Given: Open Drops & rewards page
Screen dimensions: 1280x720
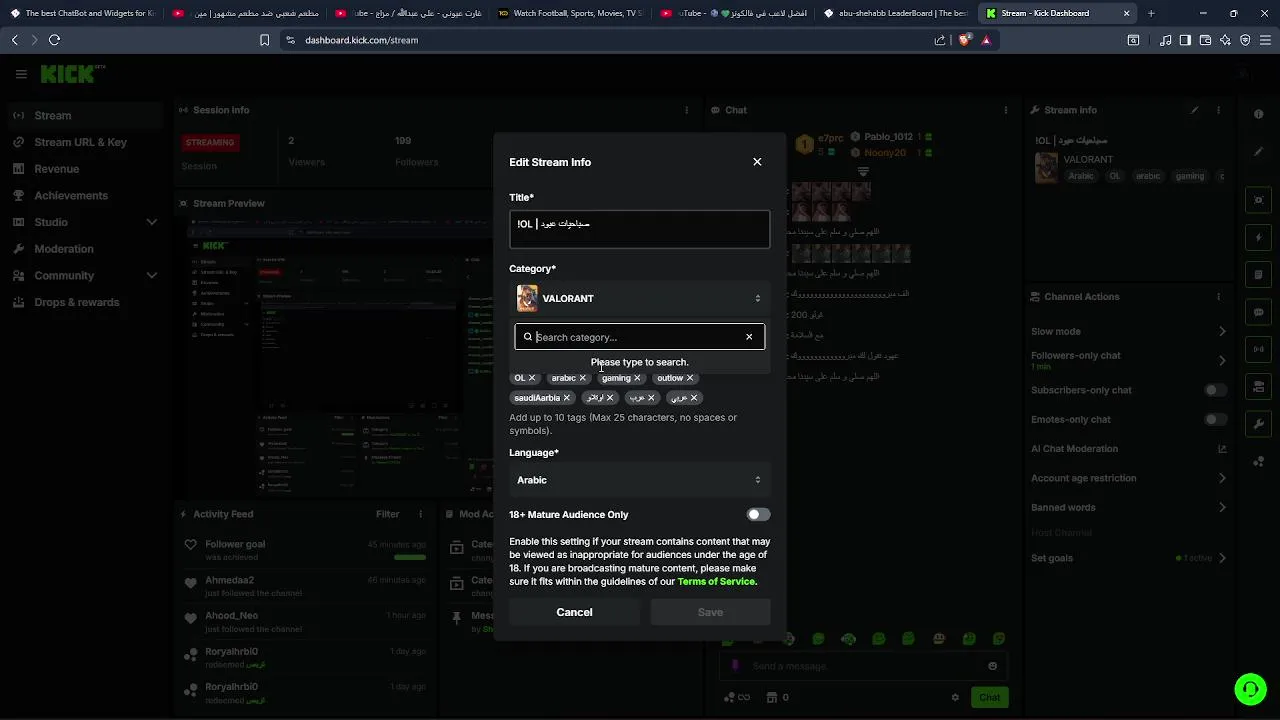Looking at the screenshot, I should [x=85, y=302].
